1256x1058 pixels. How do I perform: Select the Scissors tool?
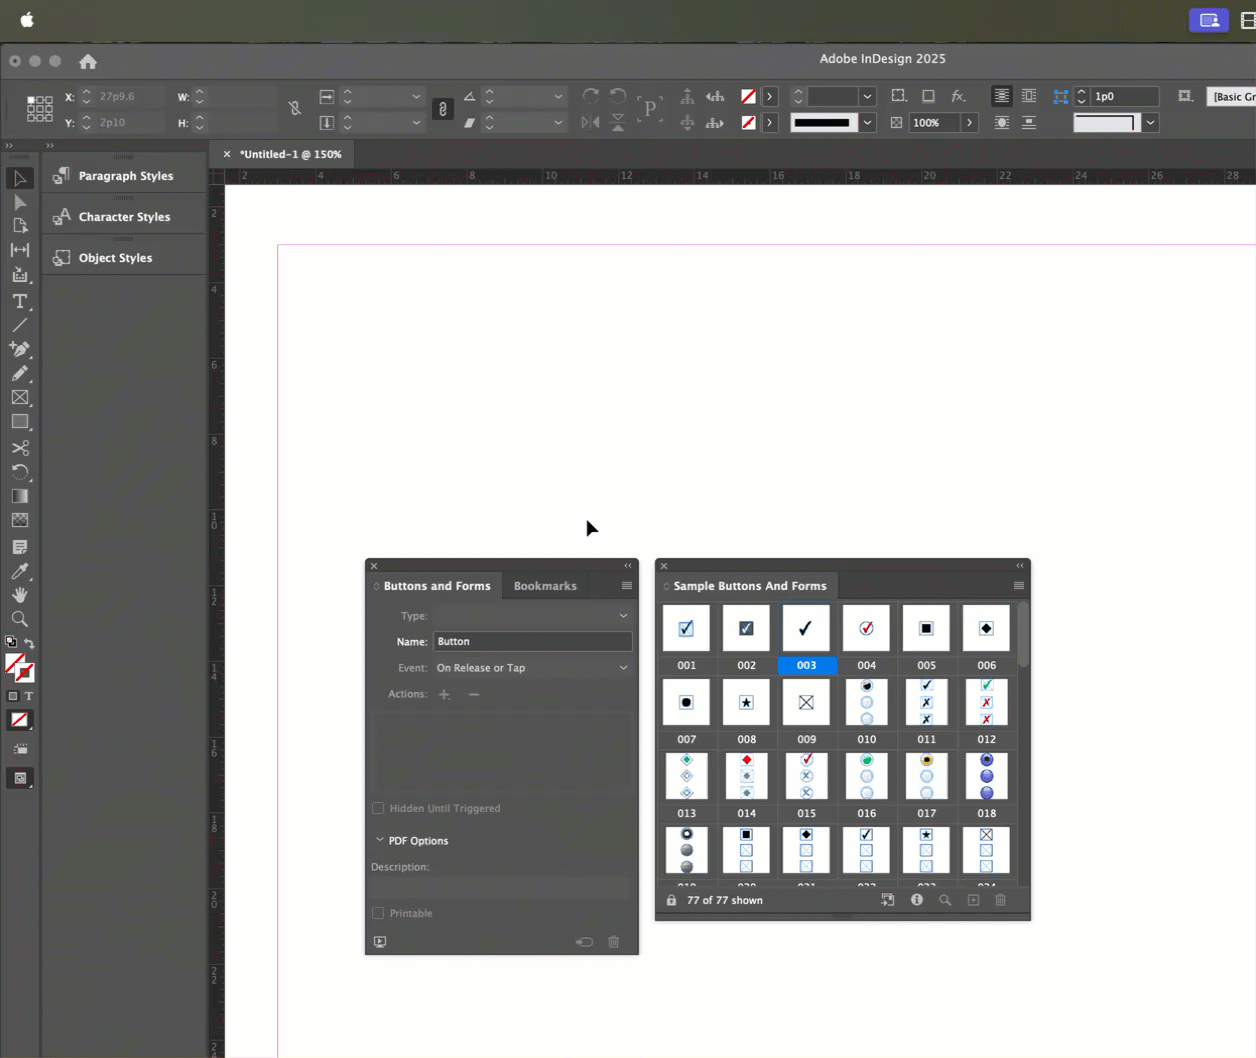20,448
